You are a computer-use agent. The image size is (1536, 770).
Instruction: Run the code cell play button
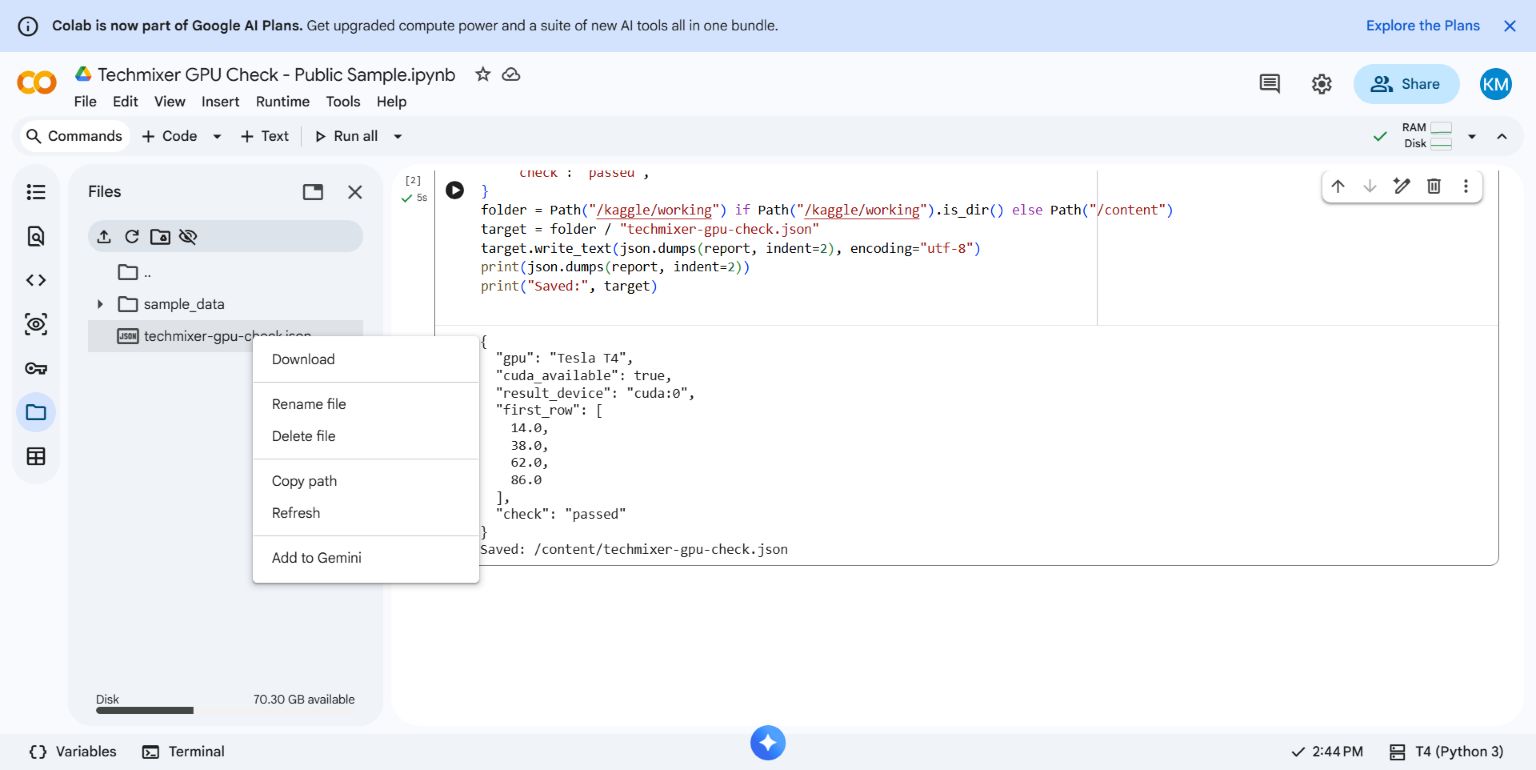[455, 190]
